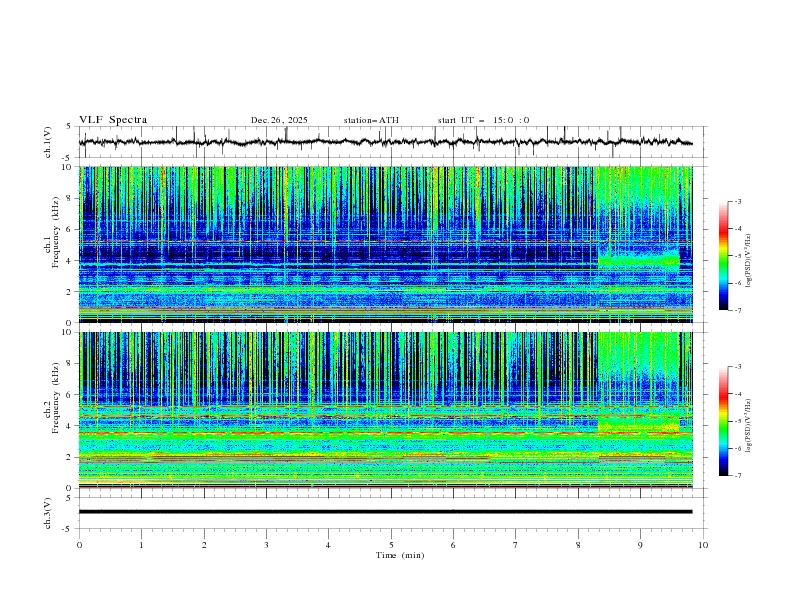The width and height of the screenshot is (792, 612).
Task: Select the ch.2 colorbar "log(PSD)(V²/Hz)" label
Action: point(749,426)
